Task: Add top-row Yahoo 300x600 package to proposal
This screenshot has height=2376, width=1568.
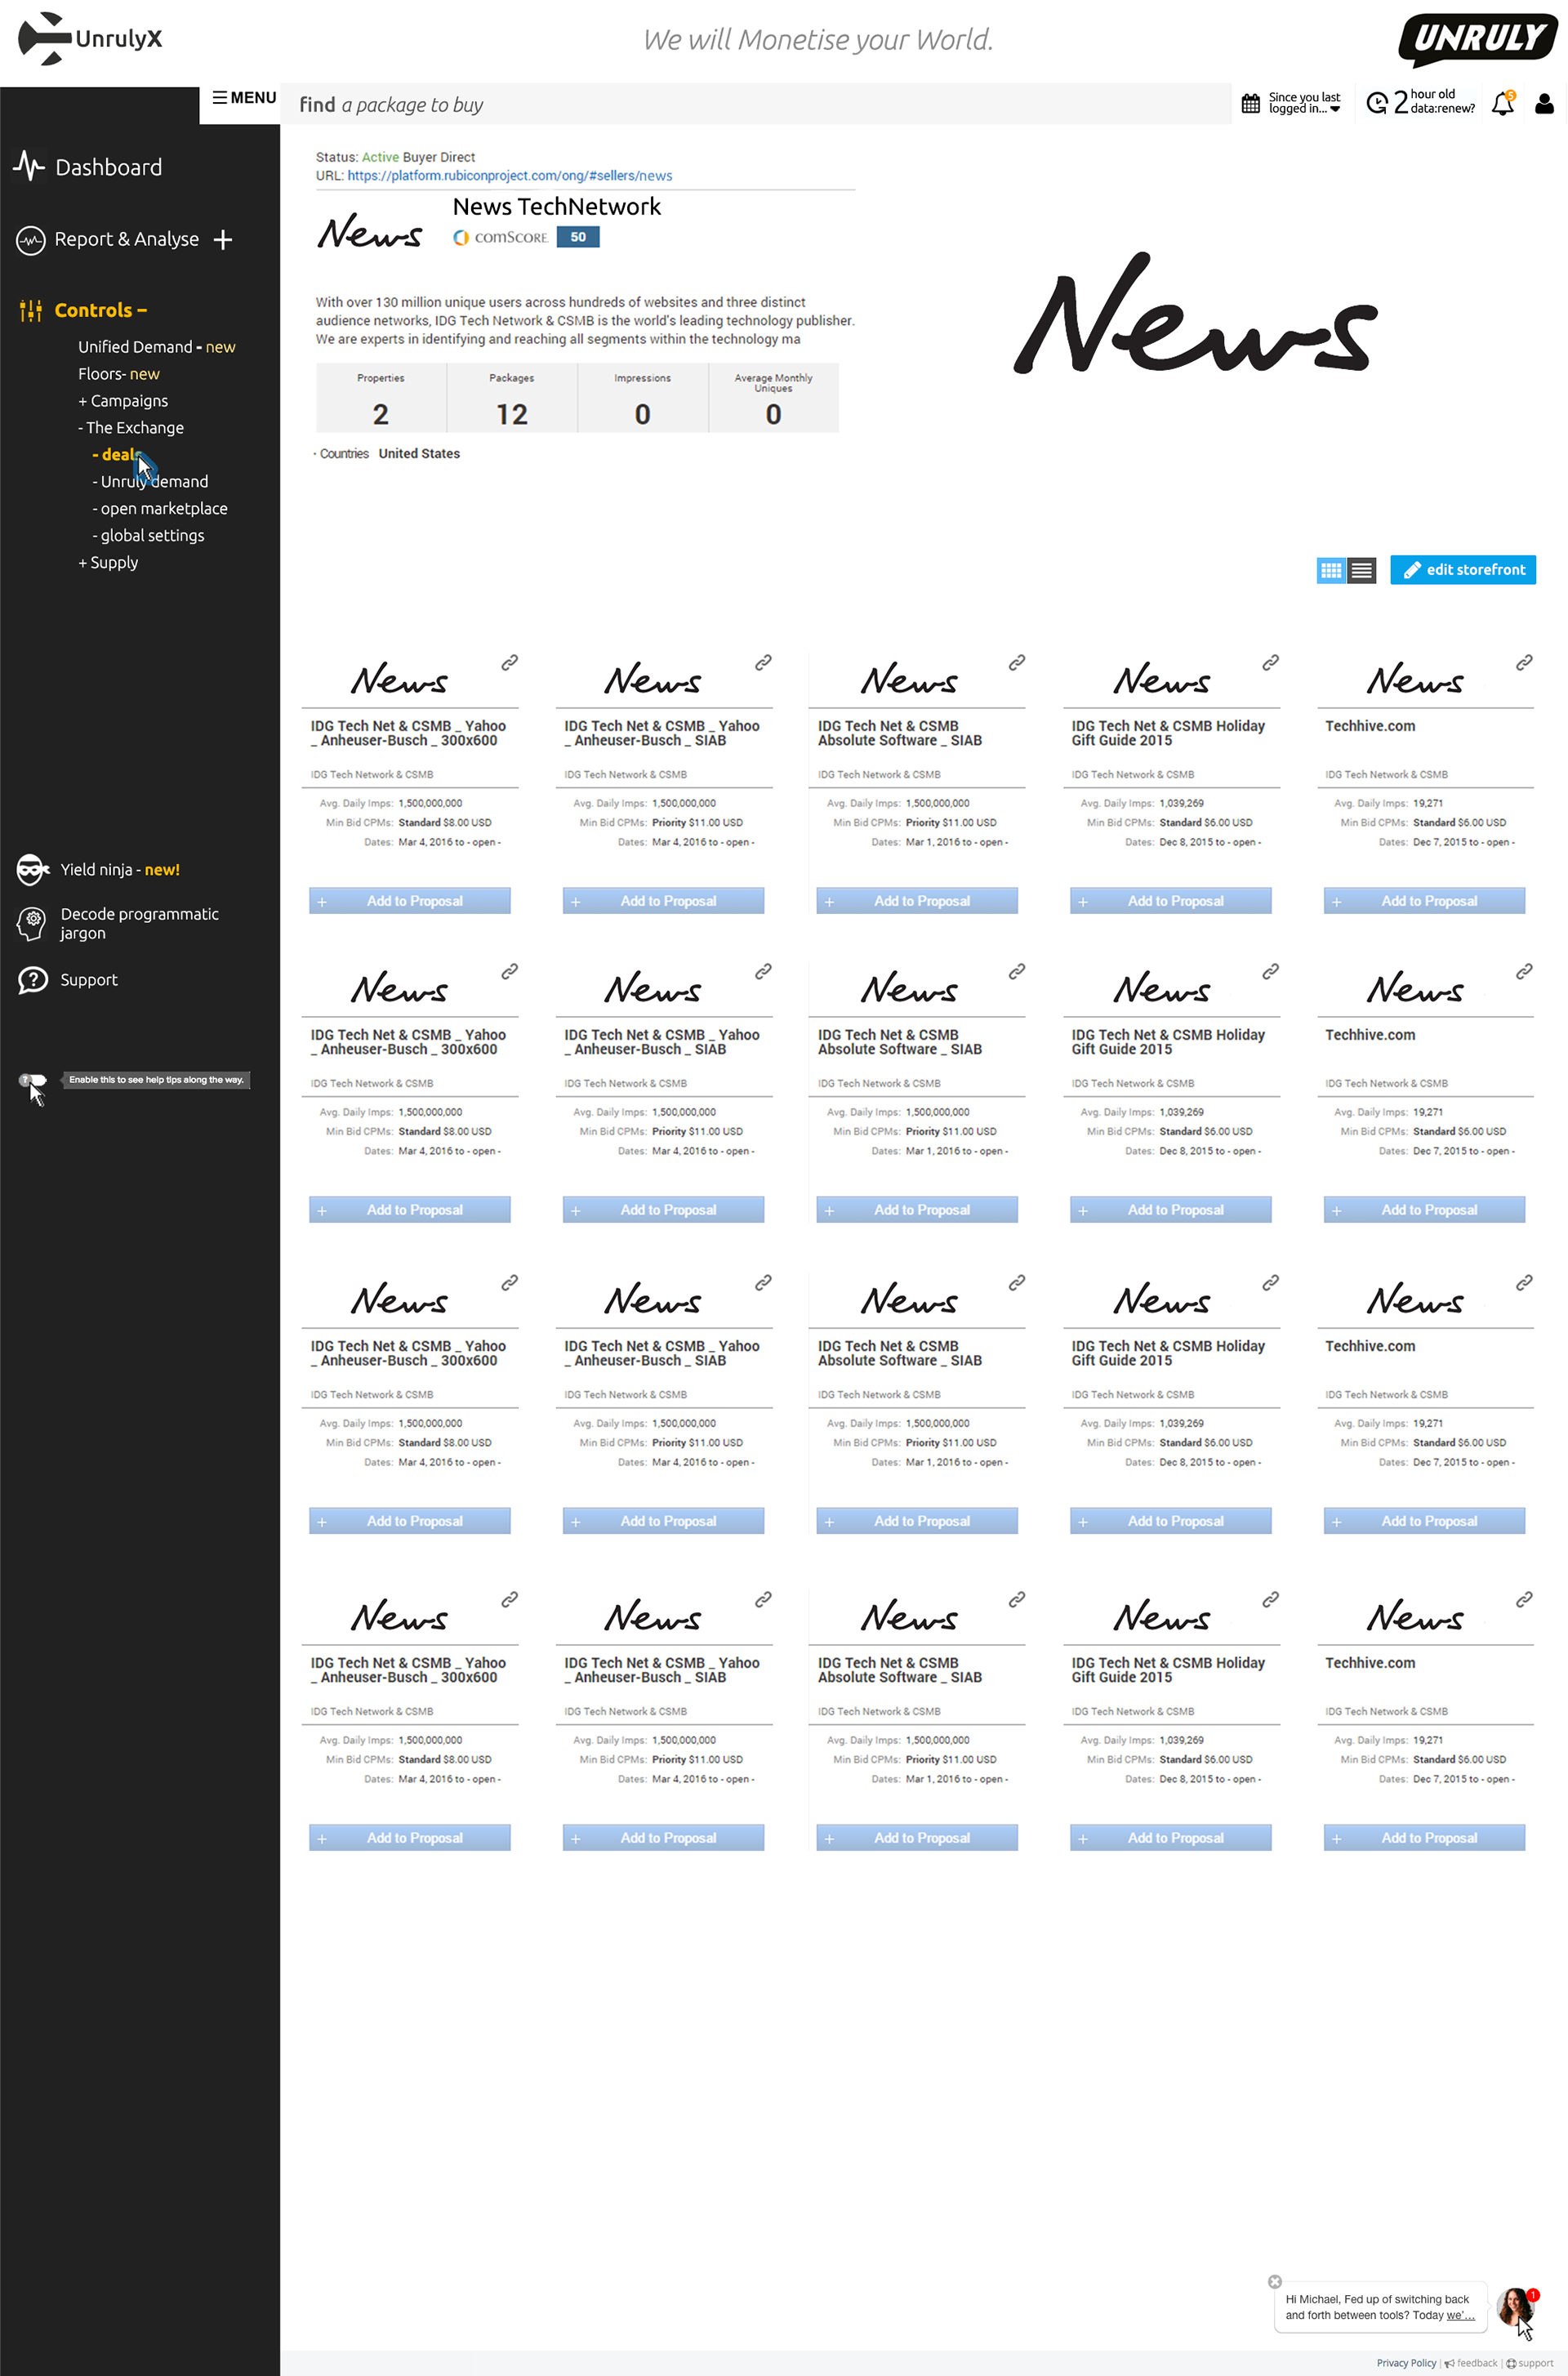Action: pyautogui.click(x=410, y=901)
